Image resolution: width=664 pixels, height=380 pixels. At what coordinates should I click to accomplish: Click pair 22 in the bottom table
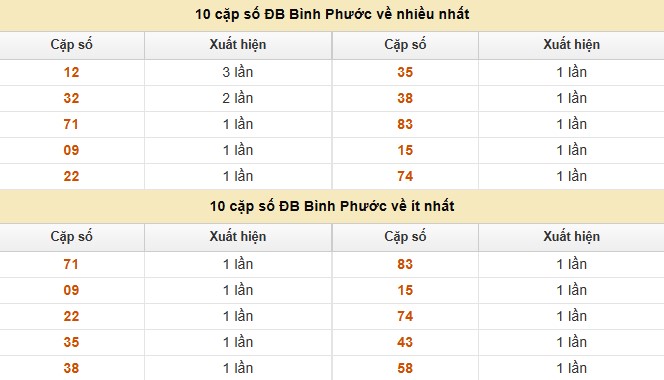[71, 316]
